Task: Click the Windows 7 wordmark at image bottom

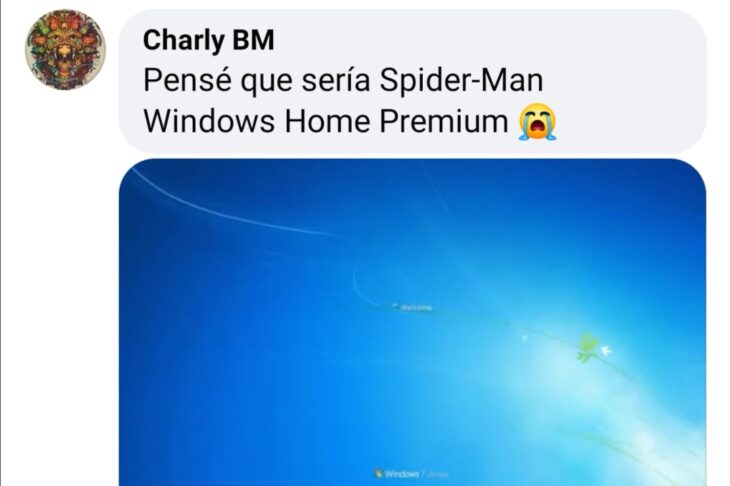Action: click(x=405, y=474)
